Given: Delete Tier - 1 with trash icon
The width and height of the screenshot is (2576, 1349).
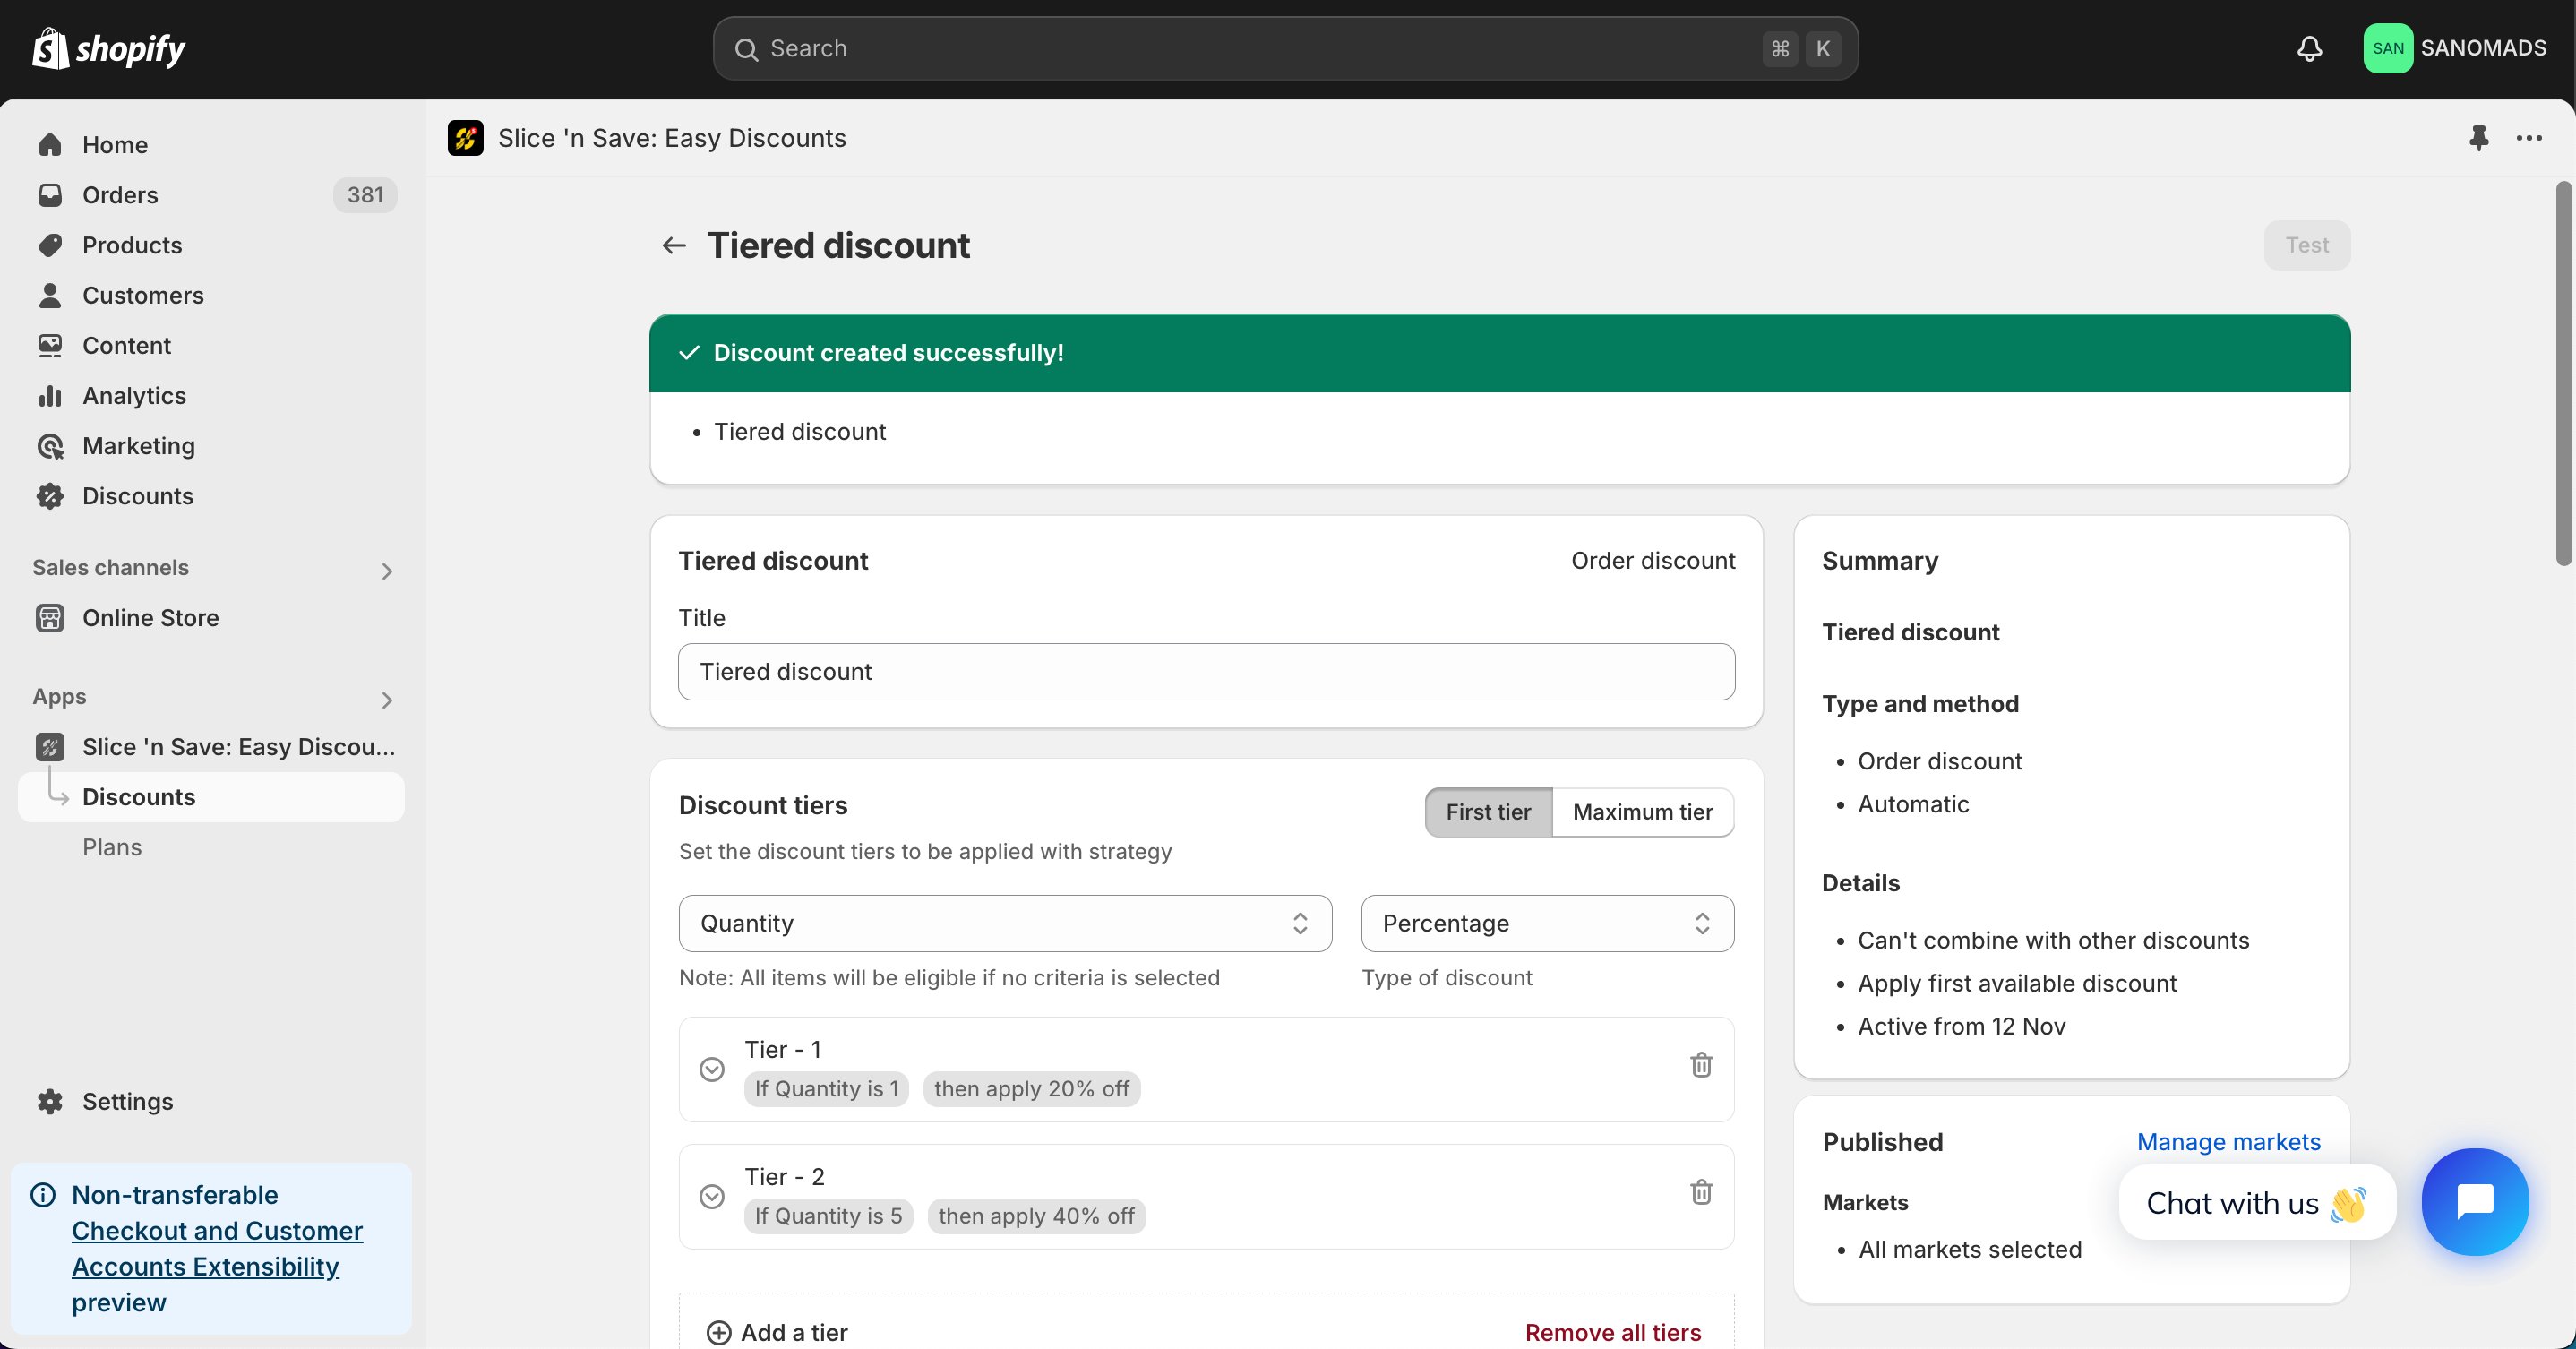Looking at the screenshot, I should click(x=1701, y=1065).
